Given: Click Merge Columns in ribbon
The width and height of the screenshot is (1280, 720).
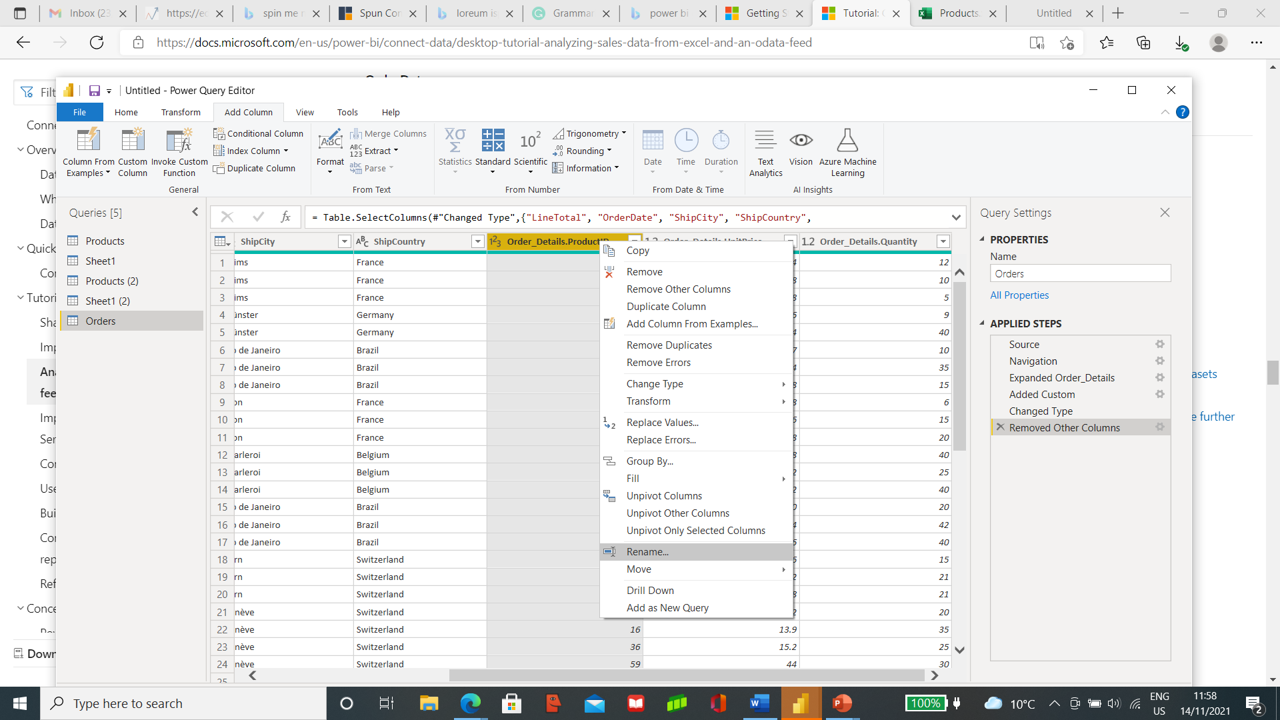Looking at the screenshot, I should click(x=388, y=133).
